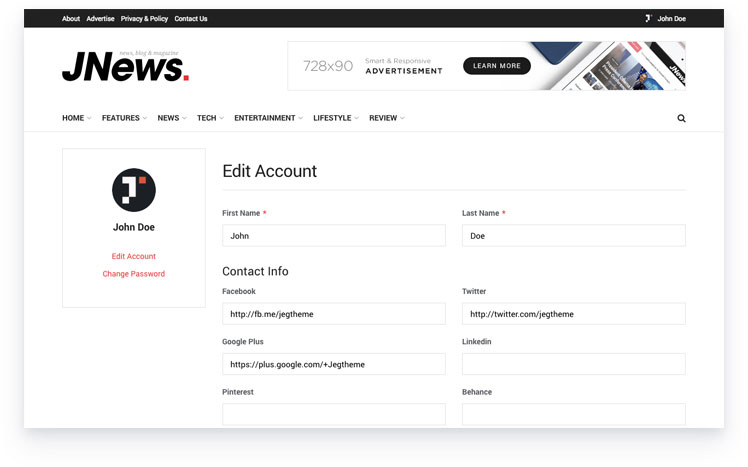Open the Change Password link
Viewport: 748px width, 467px height.
[x=134, y=274]
